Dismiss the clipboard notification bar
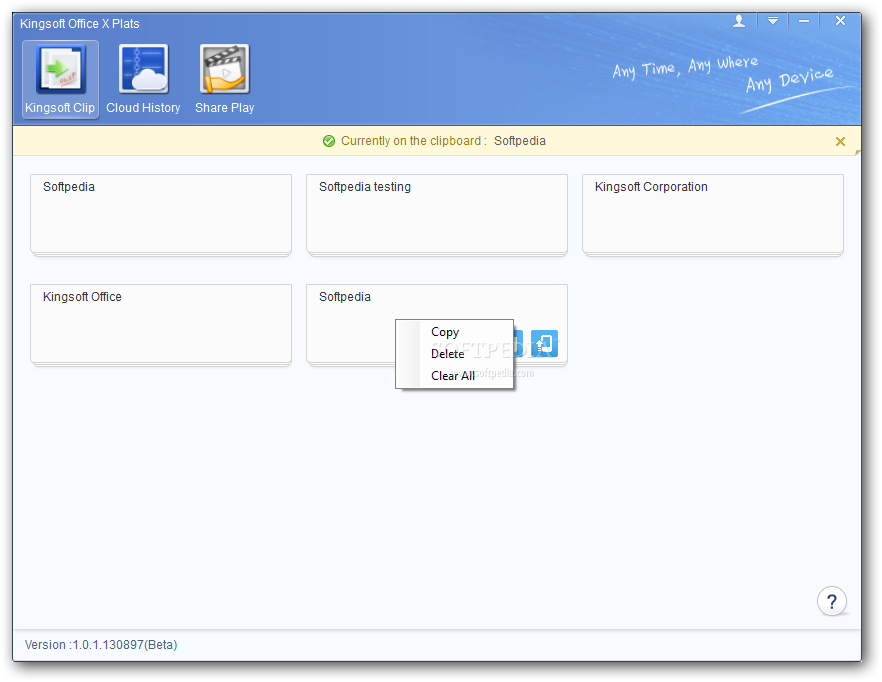 tap(840, 142)
